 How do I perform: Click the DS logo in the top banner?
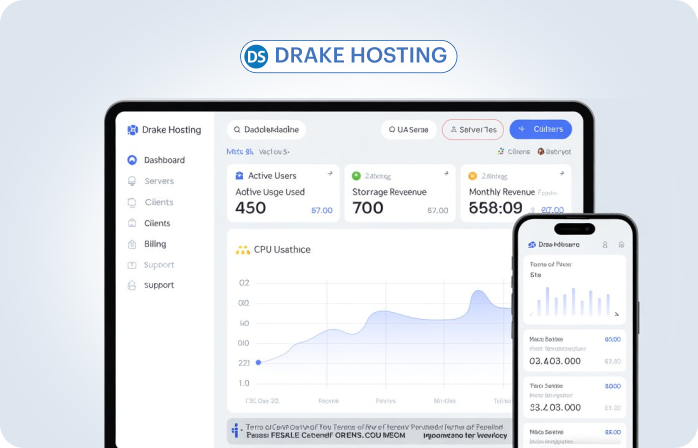[256, 56]
